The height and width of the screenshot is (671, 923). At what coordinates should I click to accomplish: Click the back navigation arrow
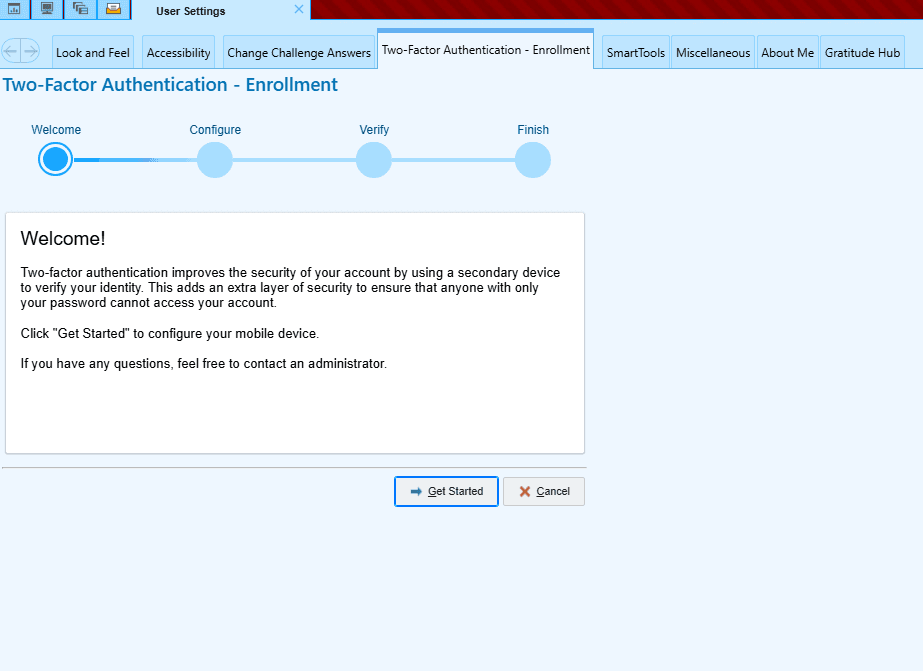(12, 51)
